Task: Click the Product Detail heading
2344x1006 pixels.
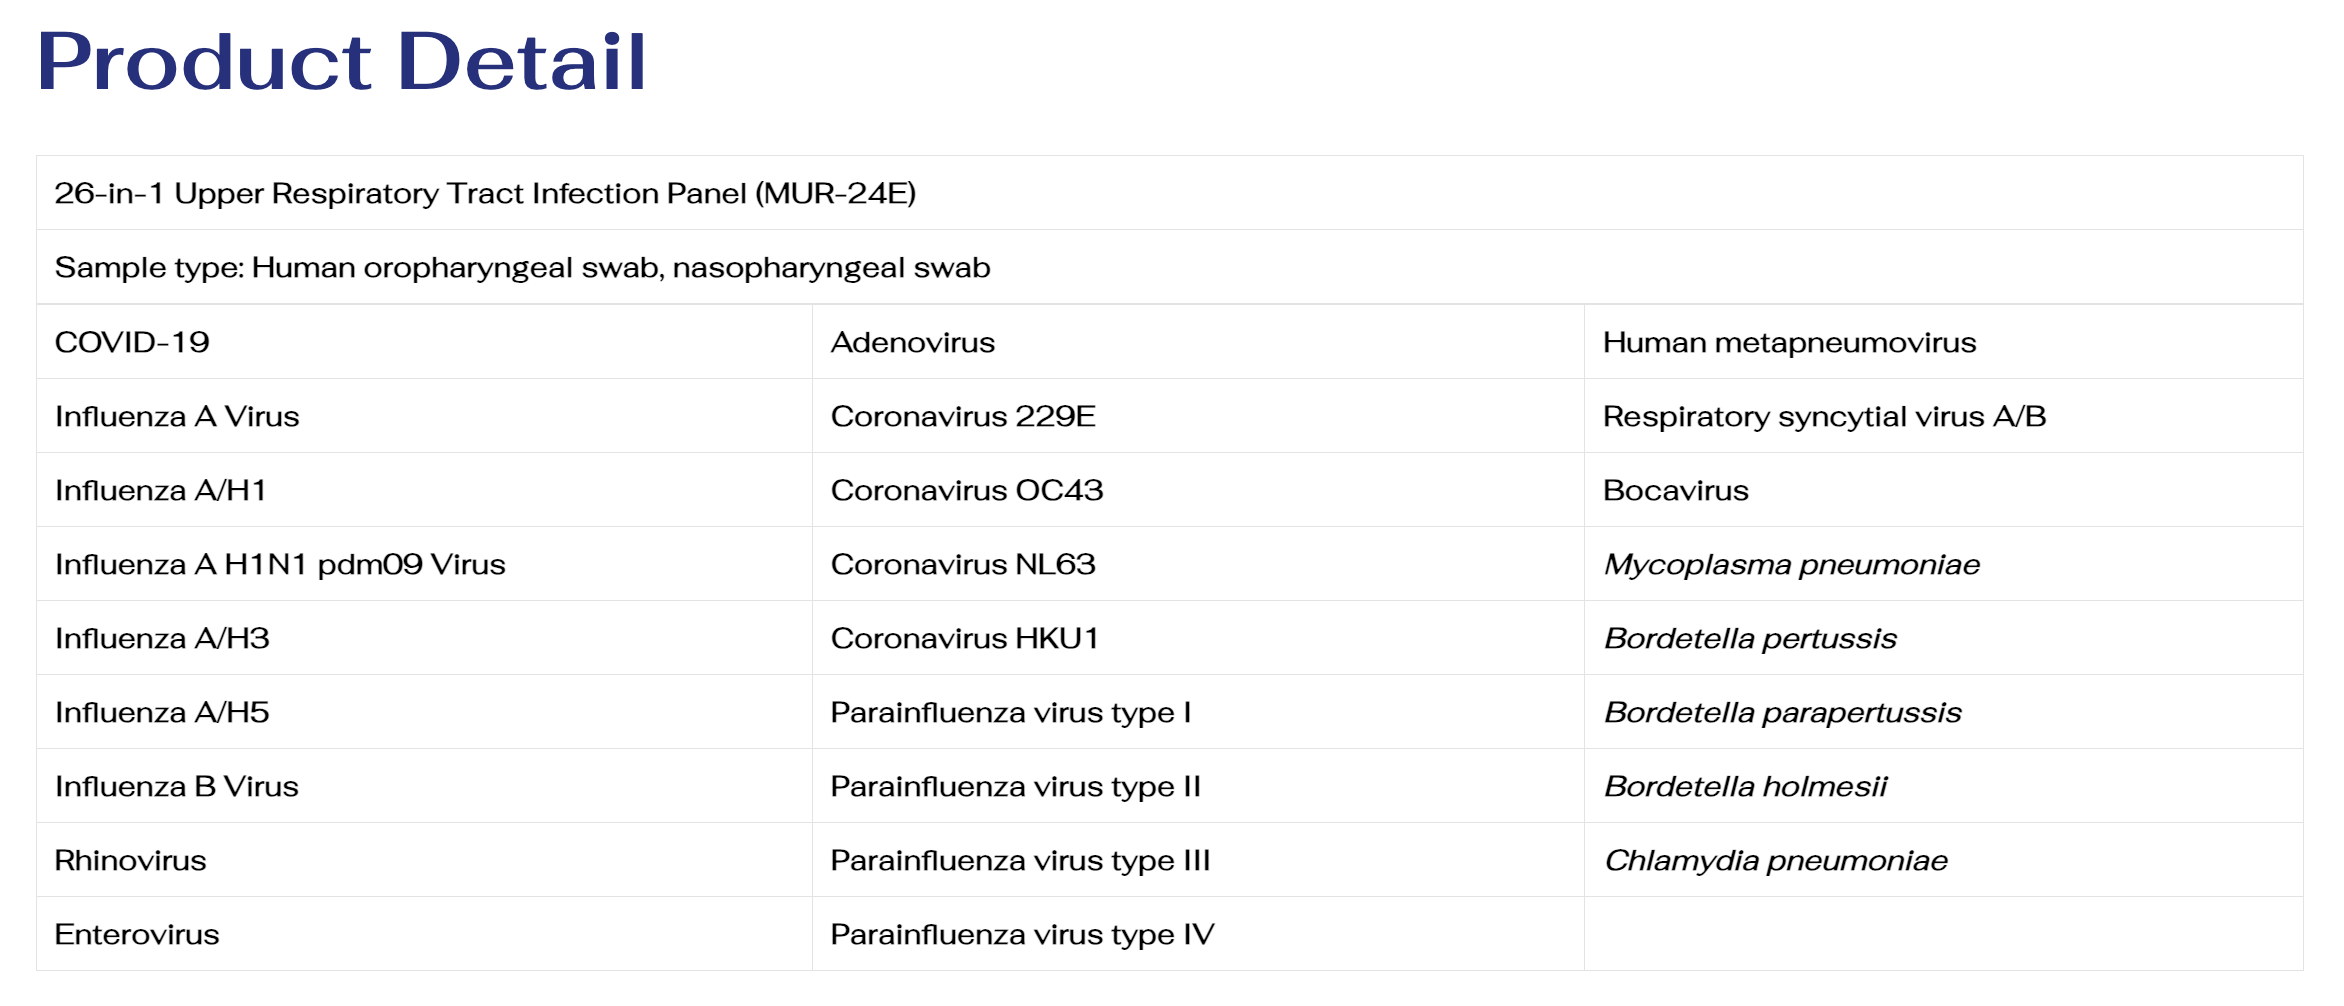Action: pyautogui.click(x=342, y=62)
